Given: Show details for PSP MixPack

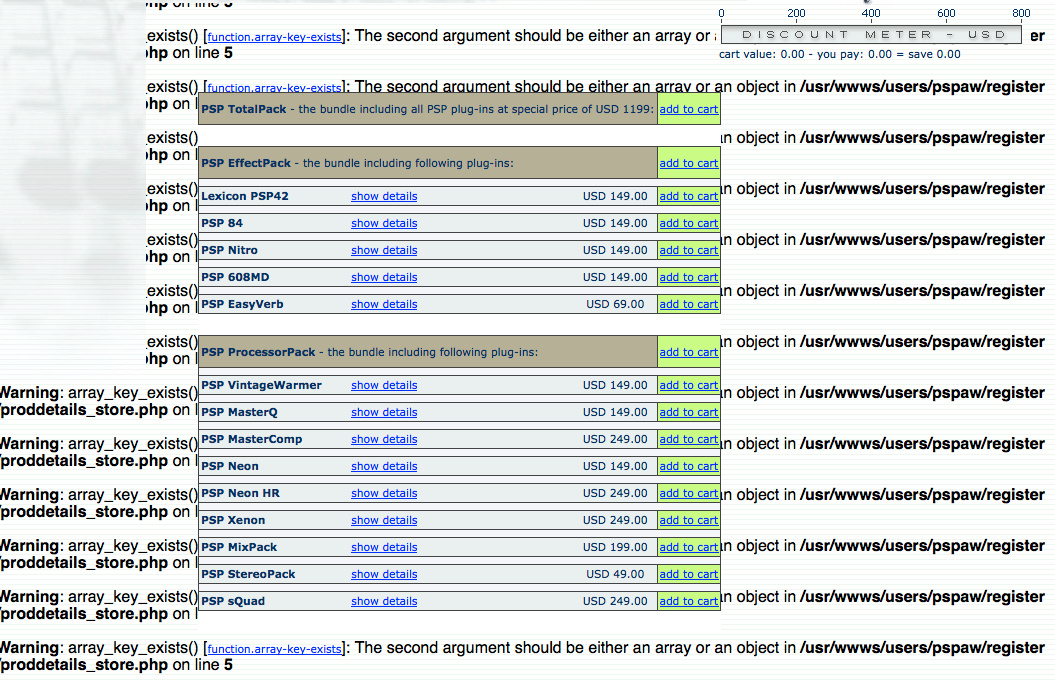Looking at the screenshot, I should 384,547.
